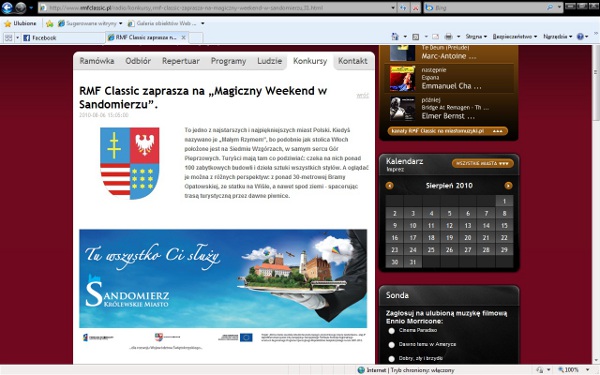The image size is (600, 375).
Task: Click the Sandomierz banner image
Action: (223, 279)
